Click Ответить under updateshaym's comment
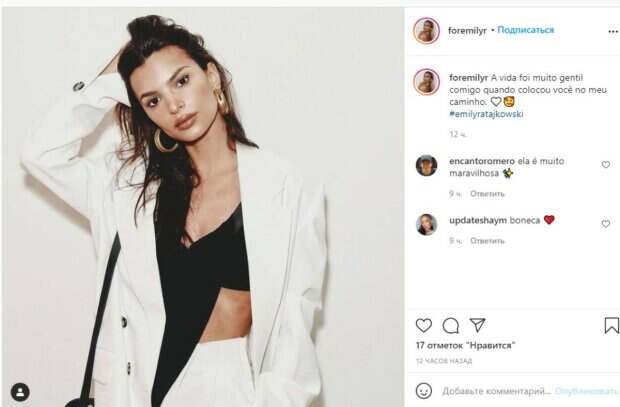Image resolution: width=620 pixels, height=407 pixels. click(x=487, y=241)
